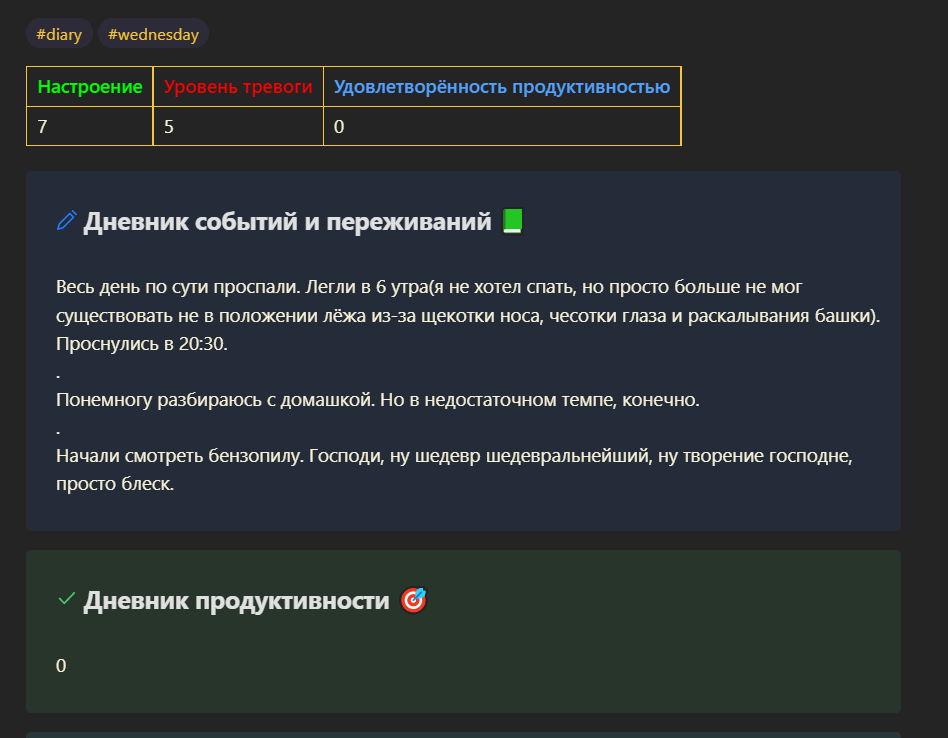
Task: Select the Настроение table header
Action: click(x=89, y=86)
